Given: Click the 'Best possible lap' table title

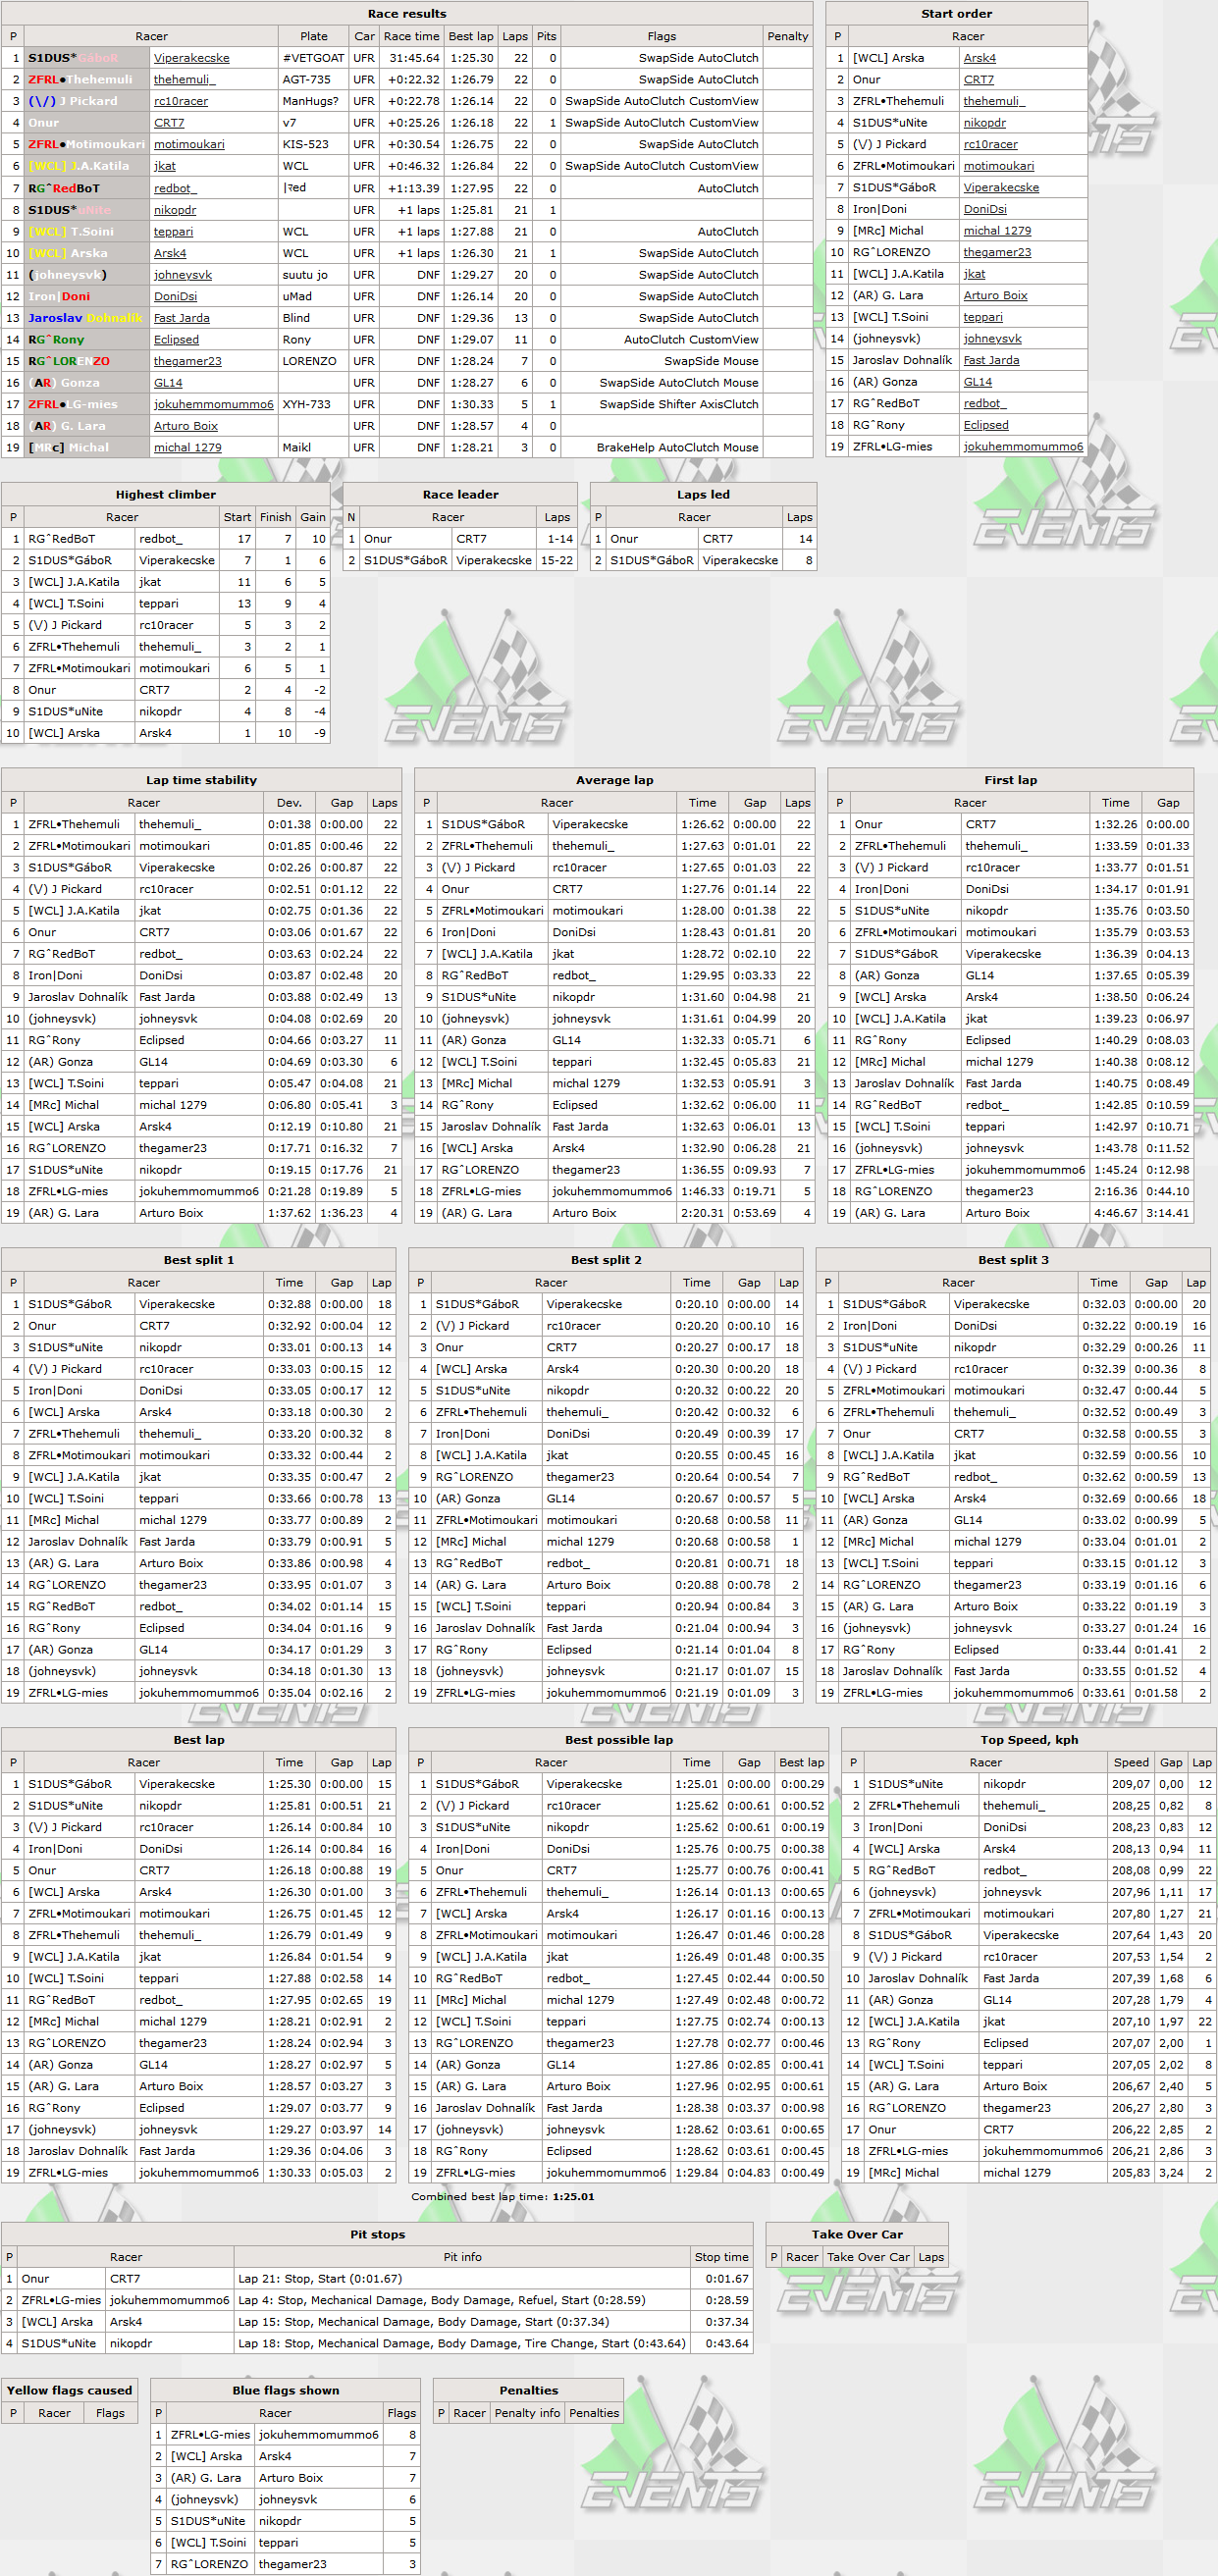Looking at the screenshot, I should coord(619,1741).
